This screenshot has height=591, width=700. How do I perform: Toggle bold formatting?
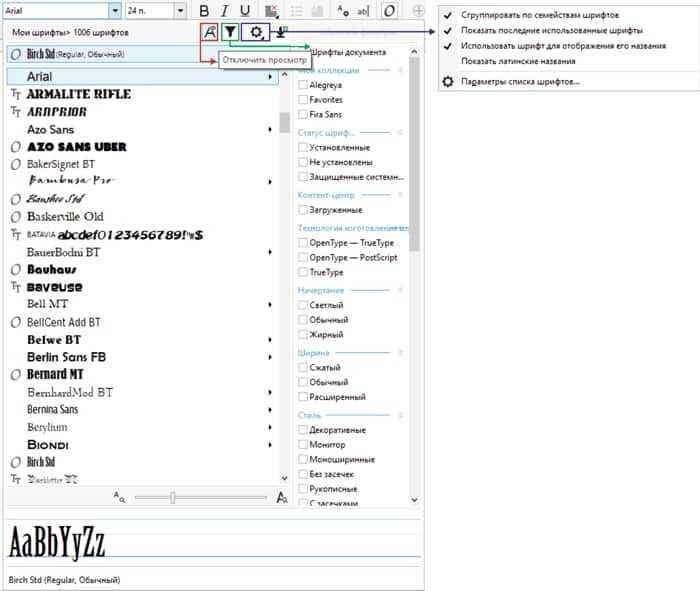click(x=204, y=10)
